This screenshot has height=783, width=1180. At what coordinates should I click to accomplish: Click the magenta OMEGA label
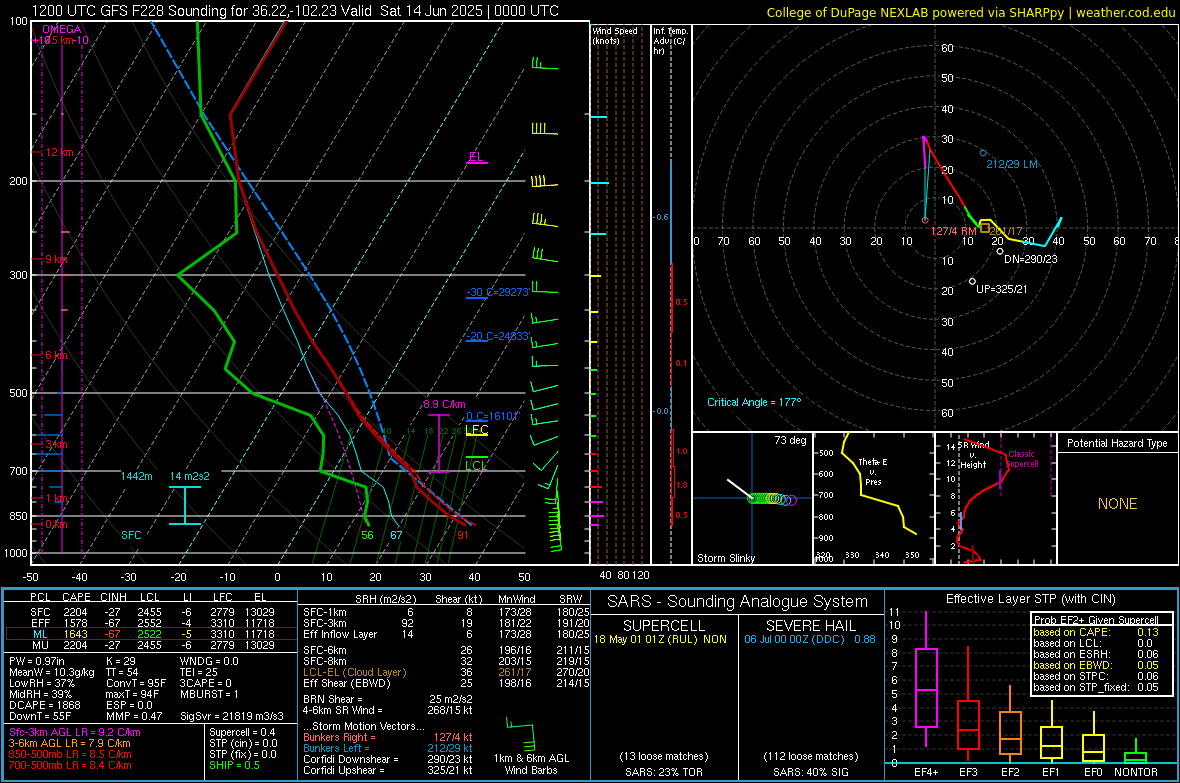[61, 29]
